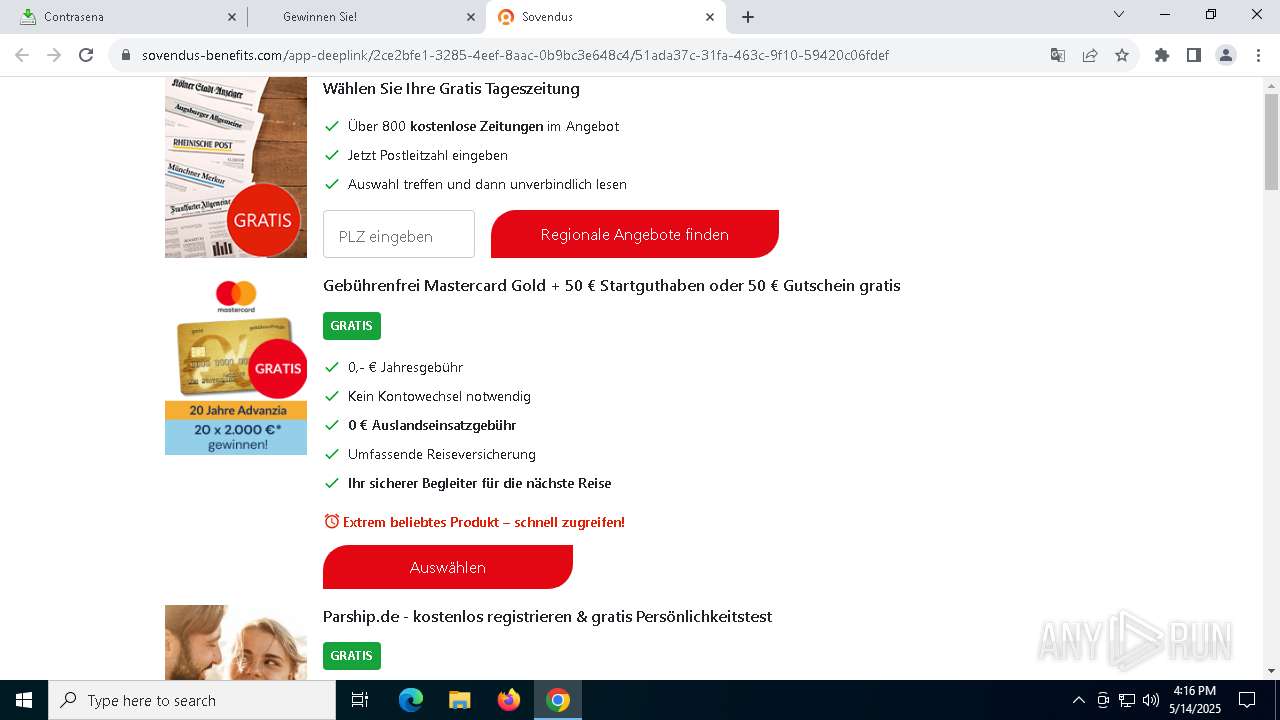Click Wählen Sie Ihre Gratis Tageszeitung heading
1280x720 pixels.
(451, 89)
